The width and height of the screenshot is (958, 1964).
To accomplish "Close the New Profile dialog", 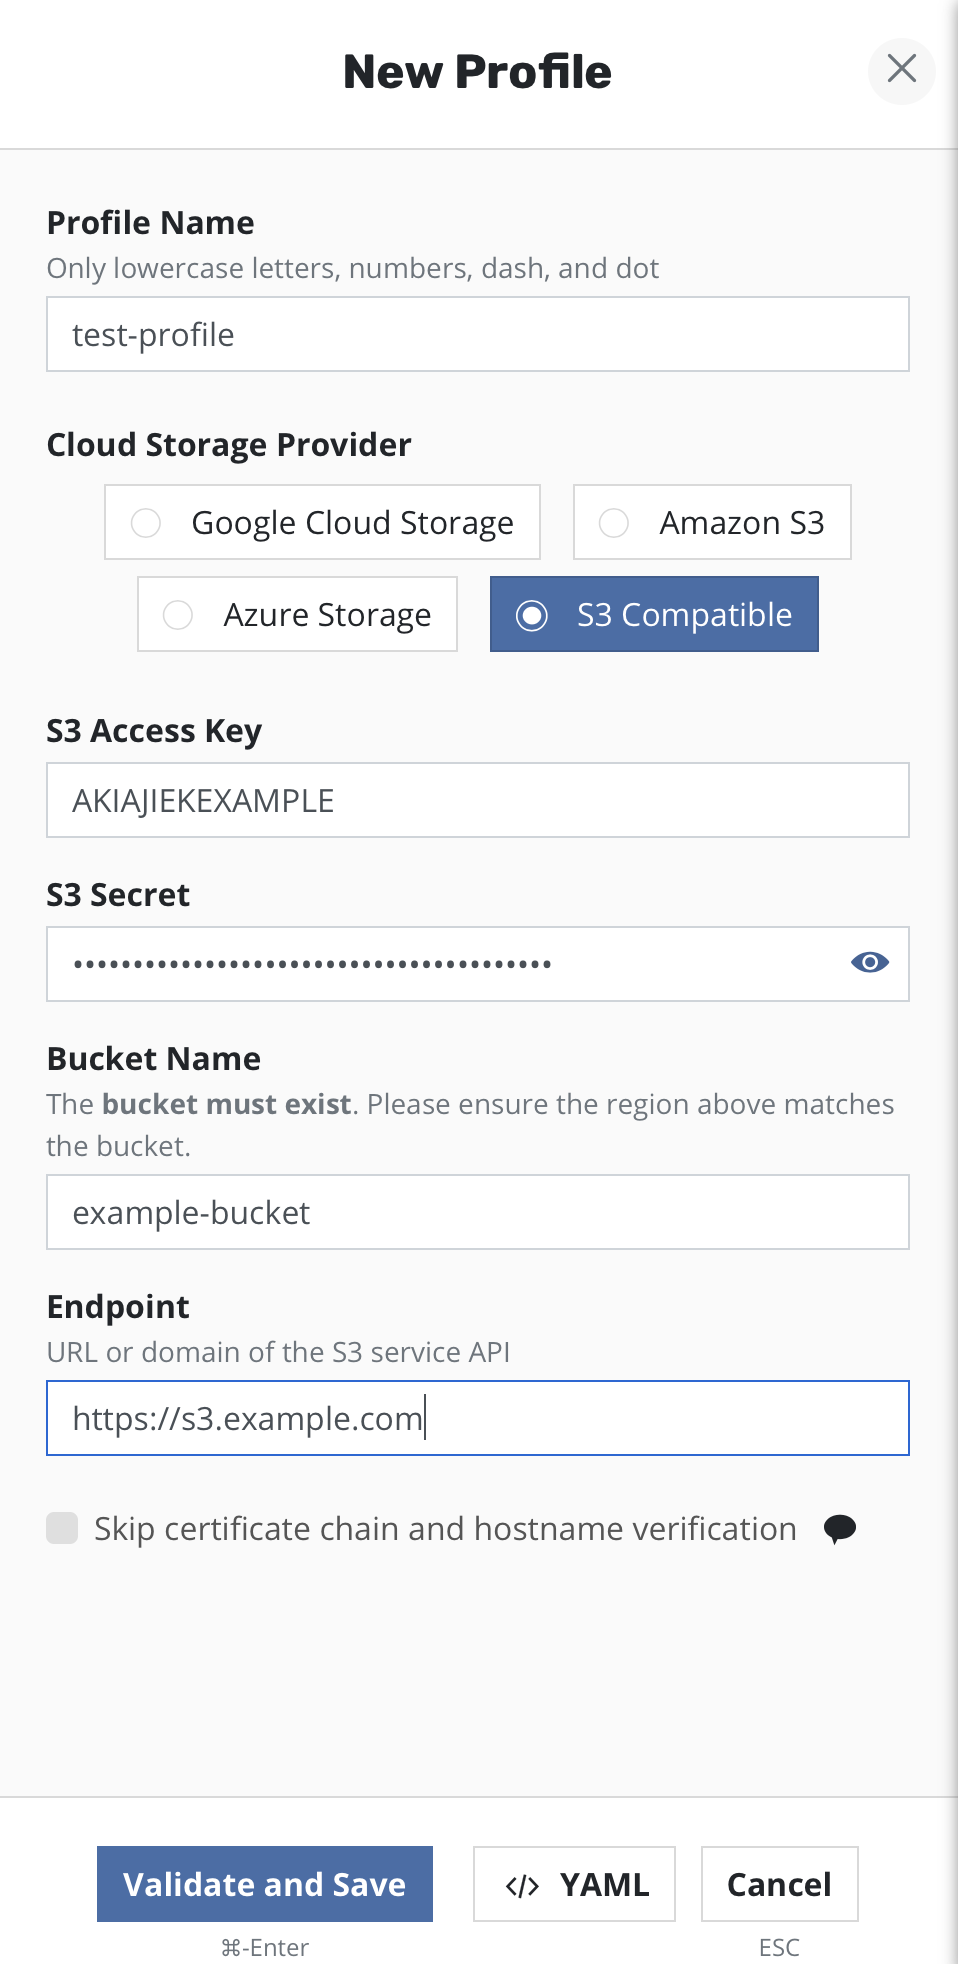I will [x=901, y=69].
